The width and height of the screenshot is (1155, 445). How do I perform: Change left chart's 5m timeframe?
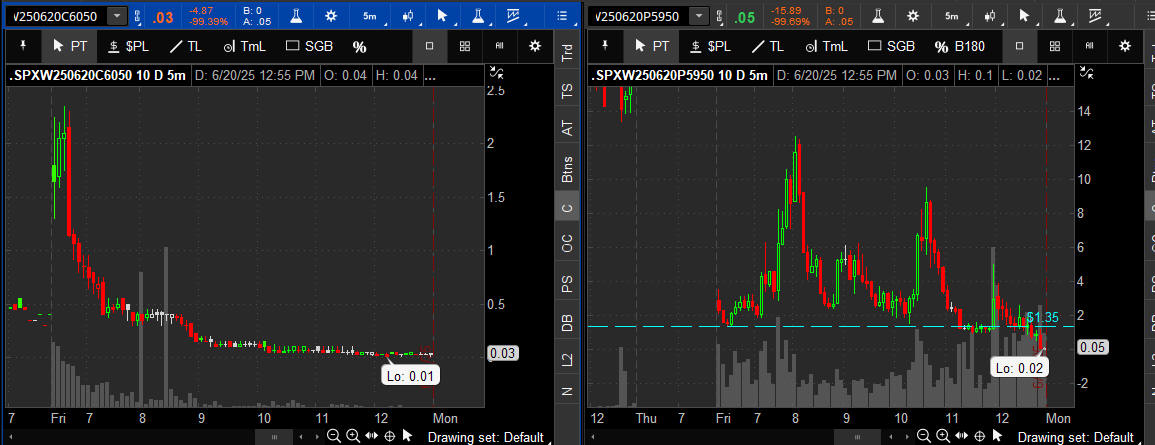pos(370,16)
